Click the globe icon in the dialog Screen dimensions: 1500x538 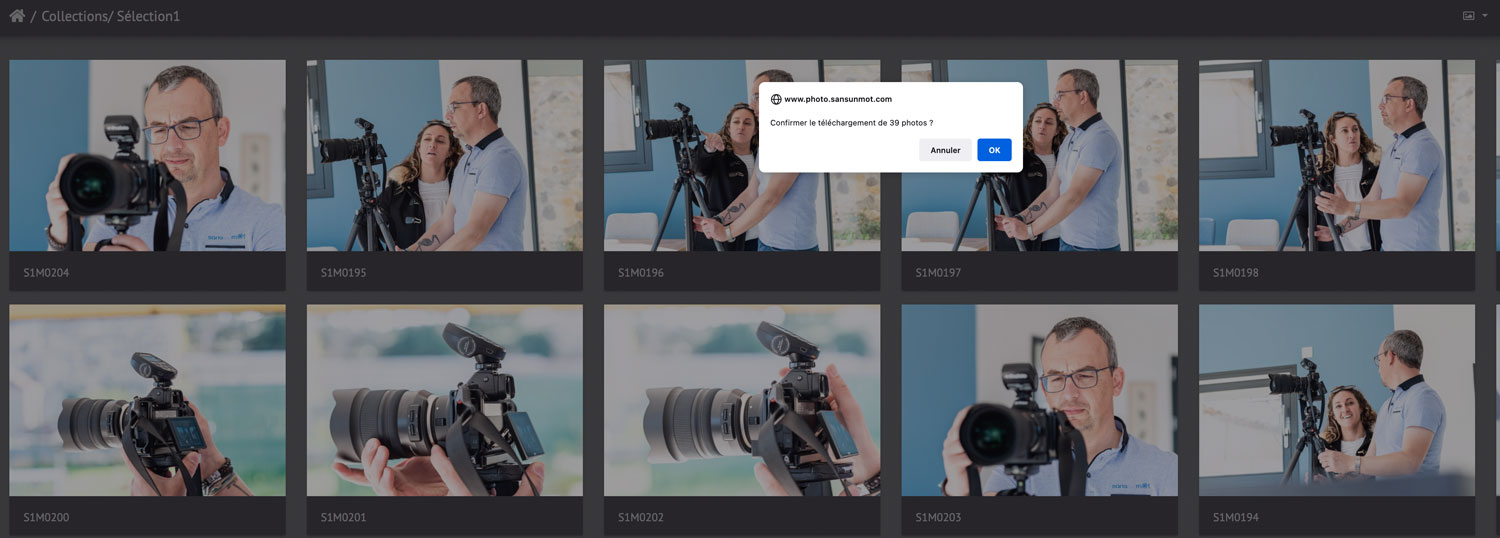776,99
